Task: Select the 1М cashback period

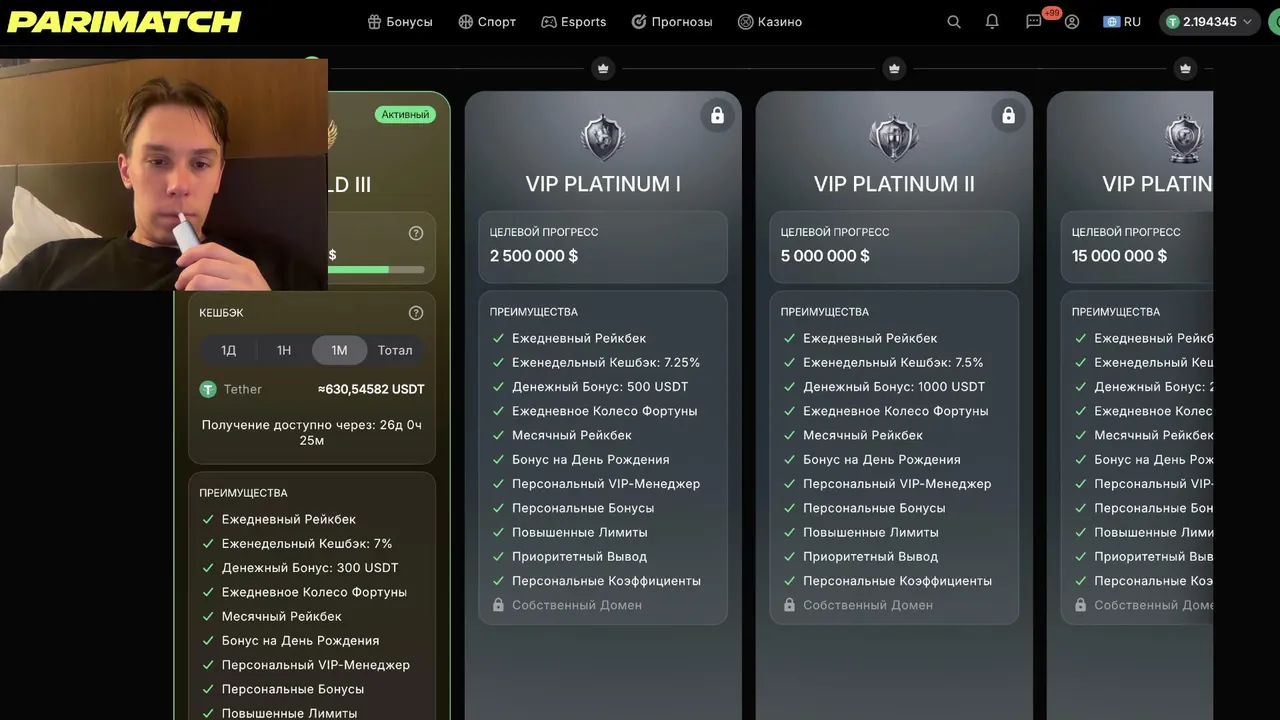Action: (x=339, y=350)
